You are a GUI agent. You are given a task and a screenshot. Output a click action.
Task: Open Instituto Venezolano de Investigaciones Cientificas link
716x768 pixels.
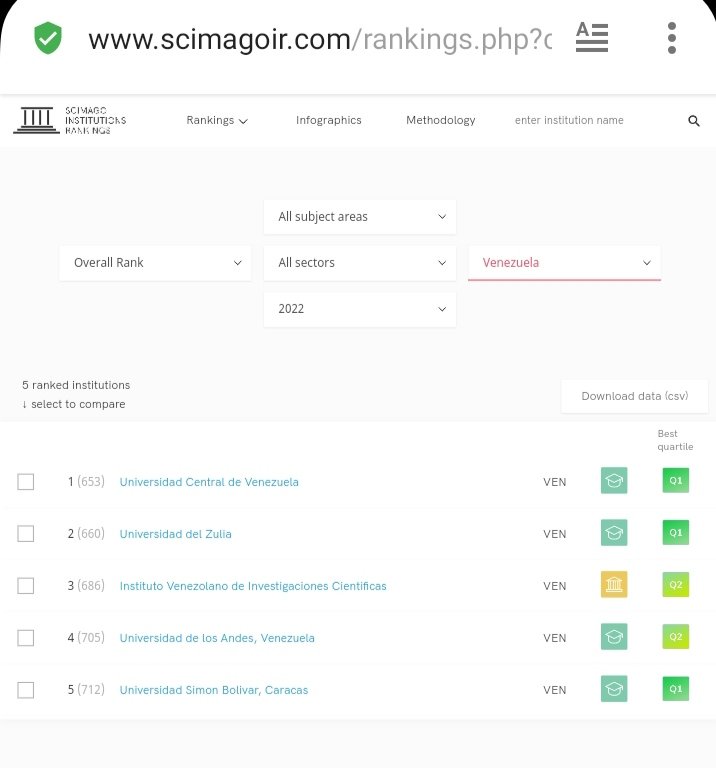click(x=253, y=586)
